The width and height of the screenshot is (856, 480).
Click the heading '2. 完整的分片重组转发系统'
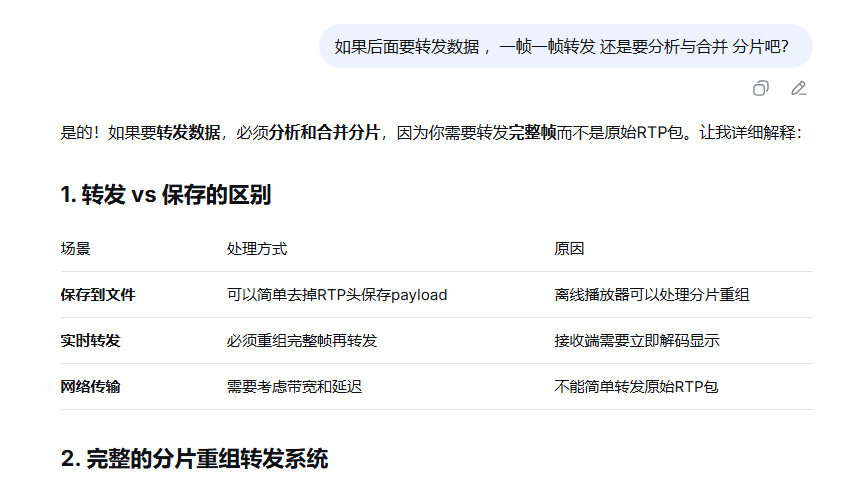click(194, 459)
